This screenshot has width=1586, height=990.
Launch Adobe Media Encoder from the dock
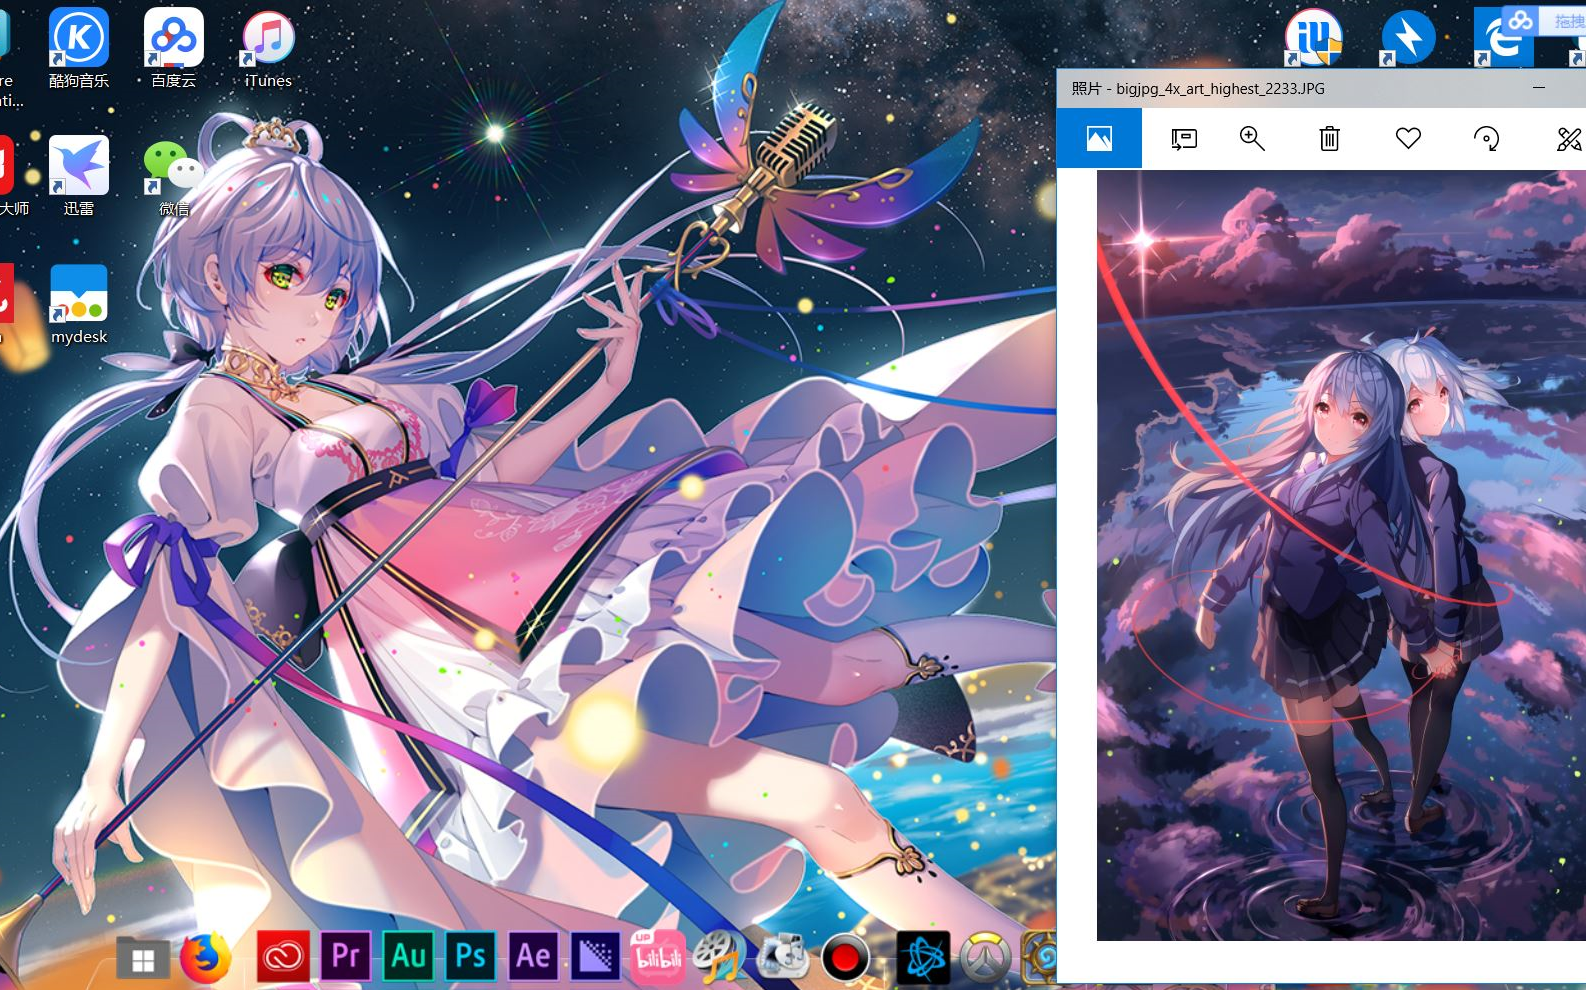pos(596,957)
